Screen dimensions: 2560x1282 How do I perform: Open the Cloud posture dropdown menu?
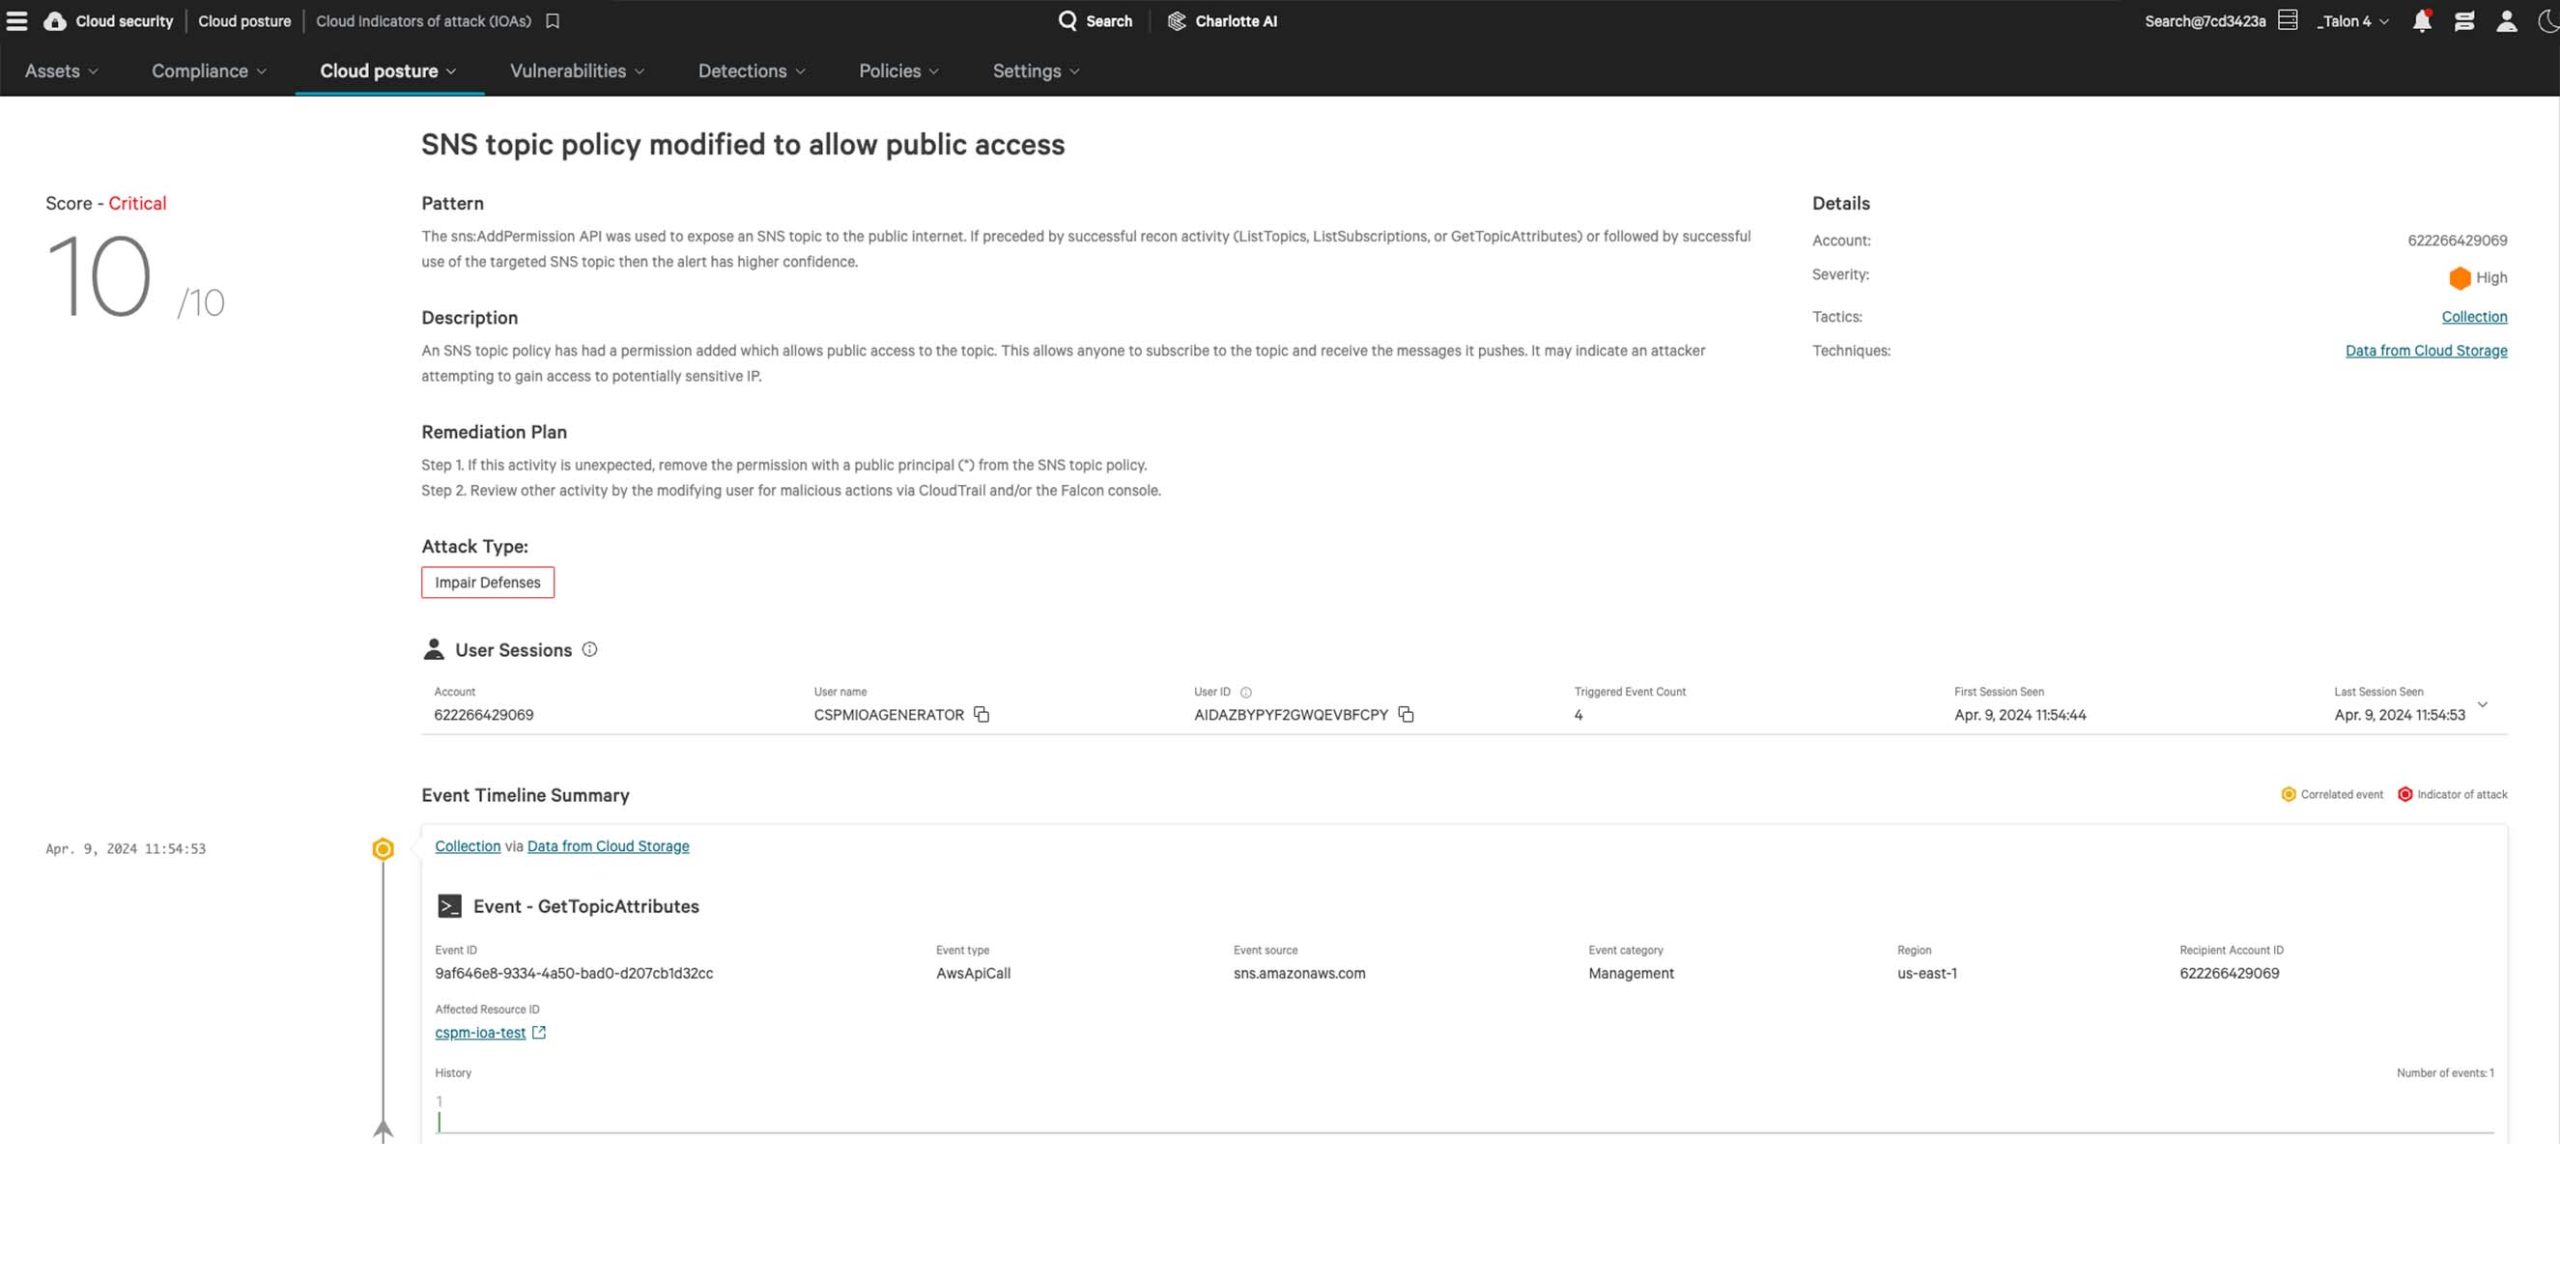point(388,71)
